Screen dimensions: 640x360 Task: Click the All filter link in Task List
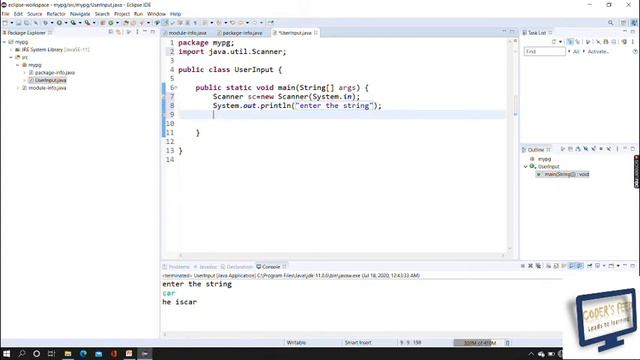576,51
